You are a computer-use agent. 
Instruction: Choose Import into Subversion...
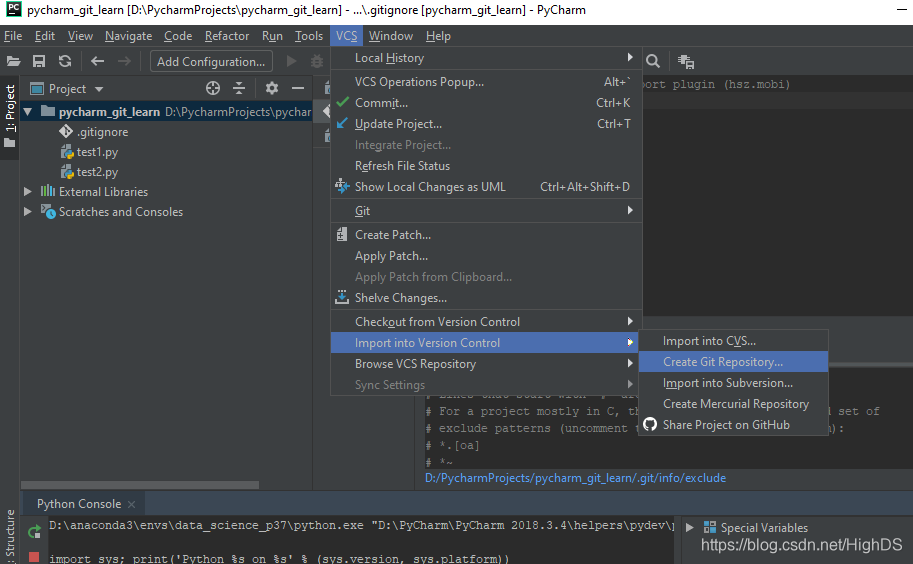pyautogui.click(x=733, y=383)
